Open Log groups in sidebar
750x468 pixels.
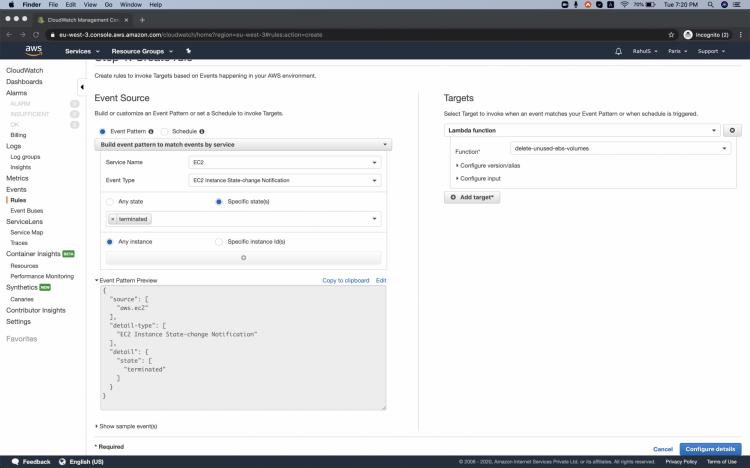click(25, 157)
